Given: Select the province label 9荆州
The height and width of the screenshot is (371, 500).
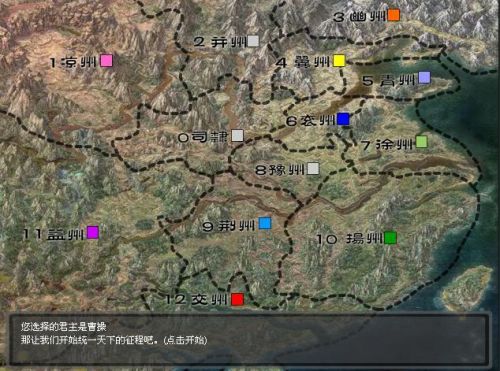Looking at the screenshot, I should coord(229,226).
